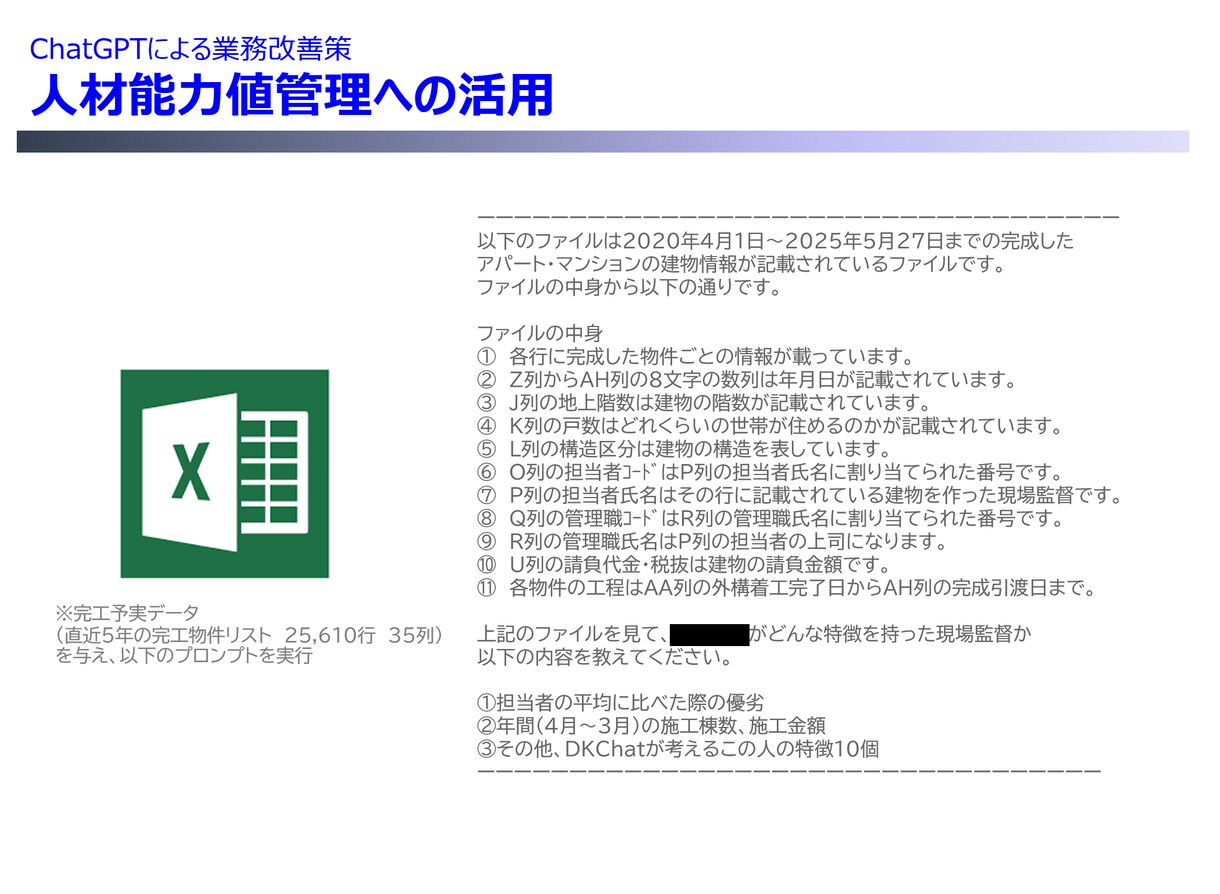Click the line "を与え、以下のプロンプトを実行"
The height and width of the screenshot is (894, 1220).
coord(185,656)
